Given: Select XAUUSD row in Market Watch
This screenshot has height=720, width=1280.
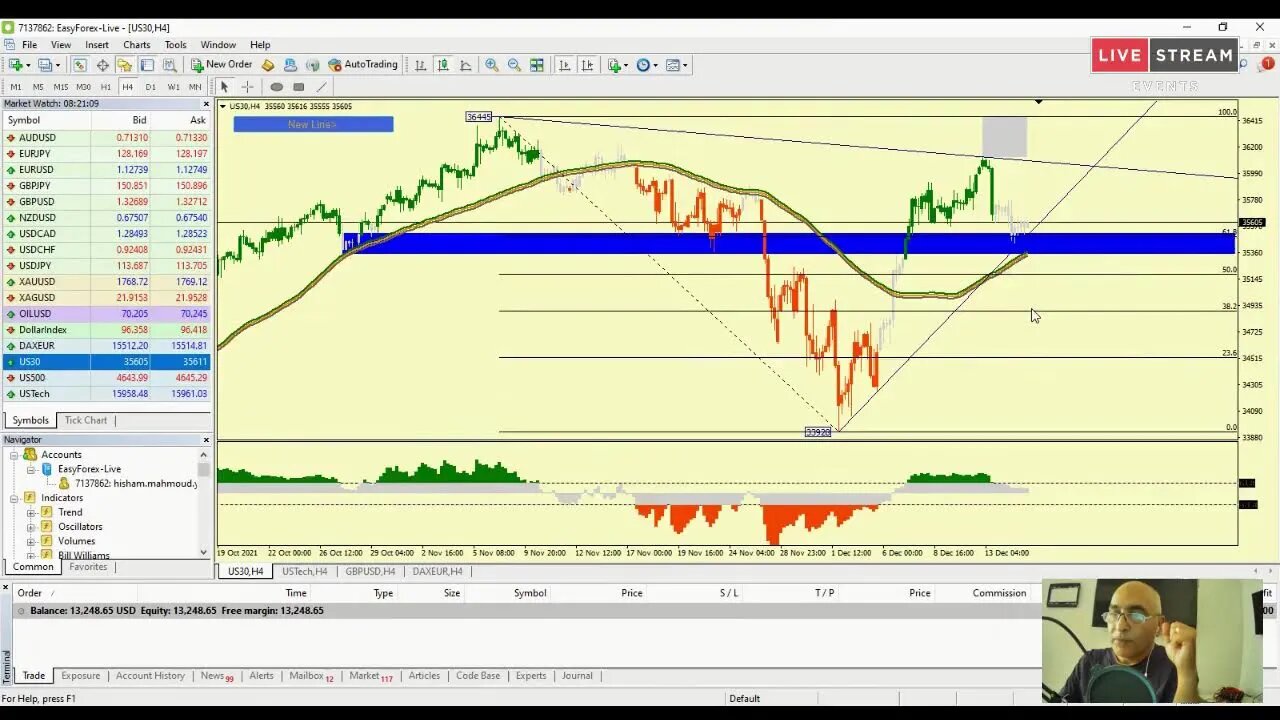Looking at the screenshot, I should (x=106, y=282).
